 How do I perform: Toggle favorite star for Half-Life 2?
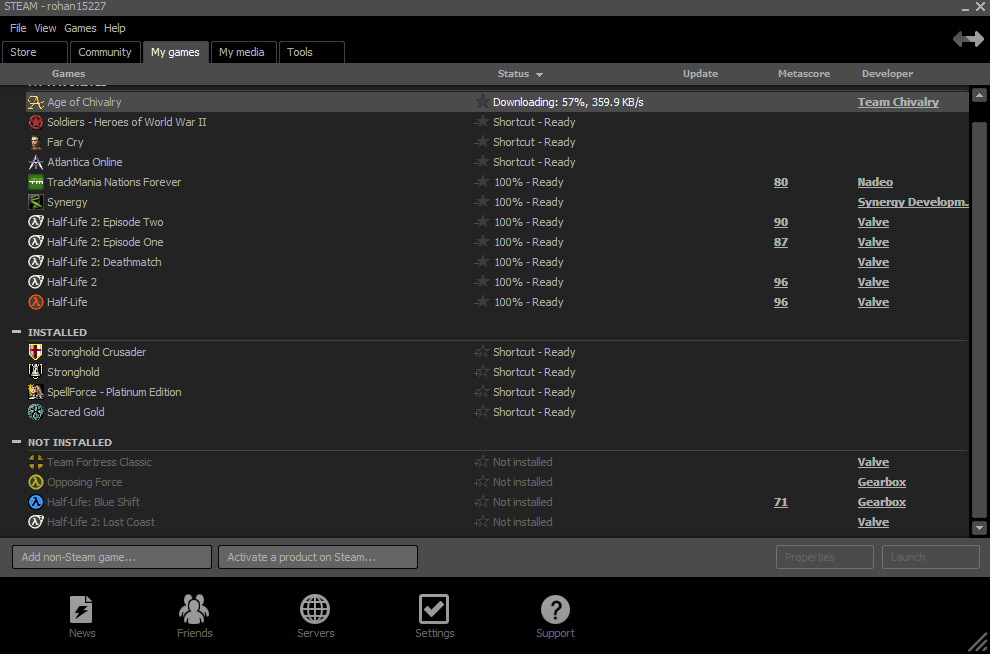click(x=481, y=282)
